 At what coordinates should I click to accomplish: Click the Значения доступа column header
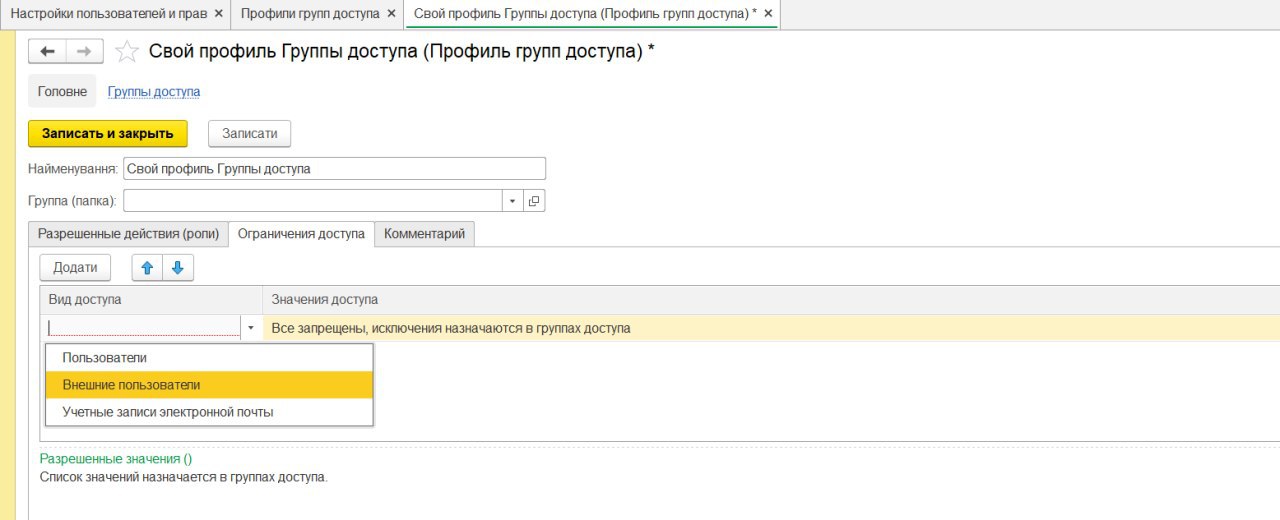[x=771, y=300]
